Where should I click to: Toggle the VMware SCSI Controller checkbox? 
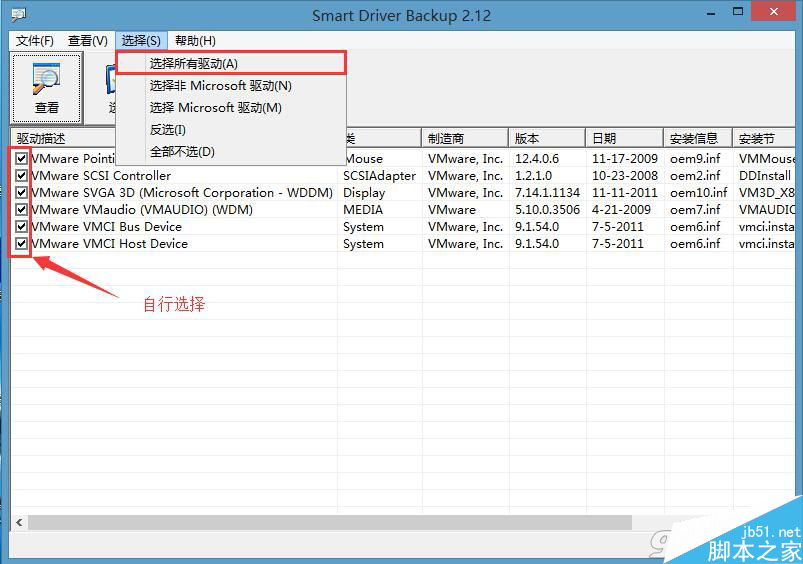(21, 175)
